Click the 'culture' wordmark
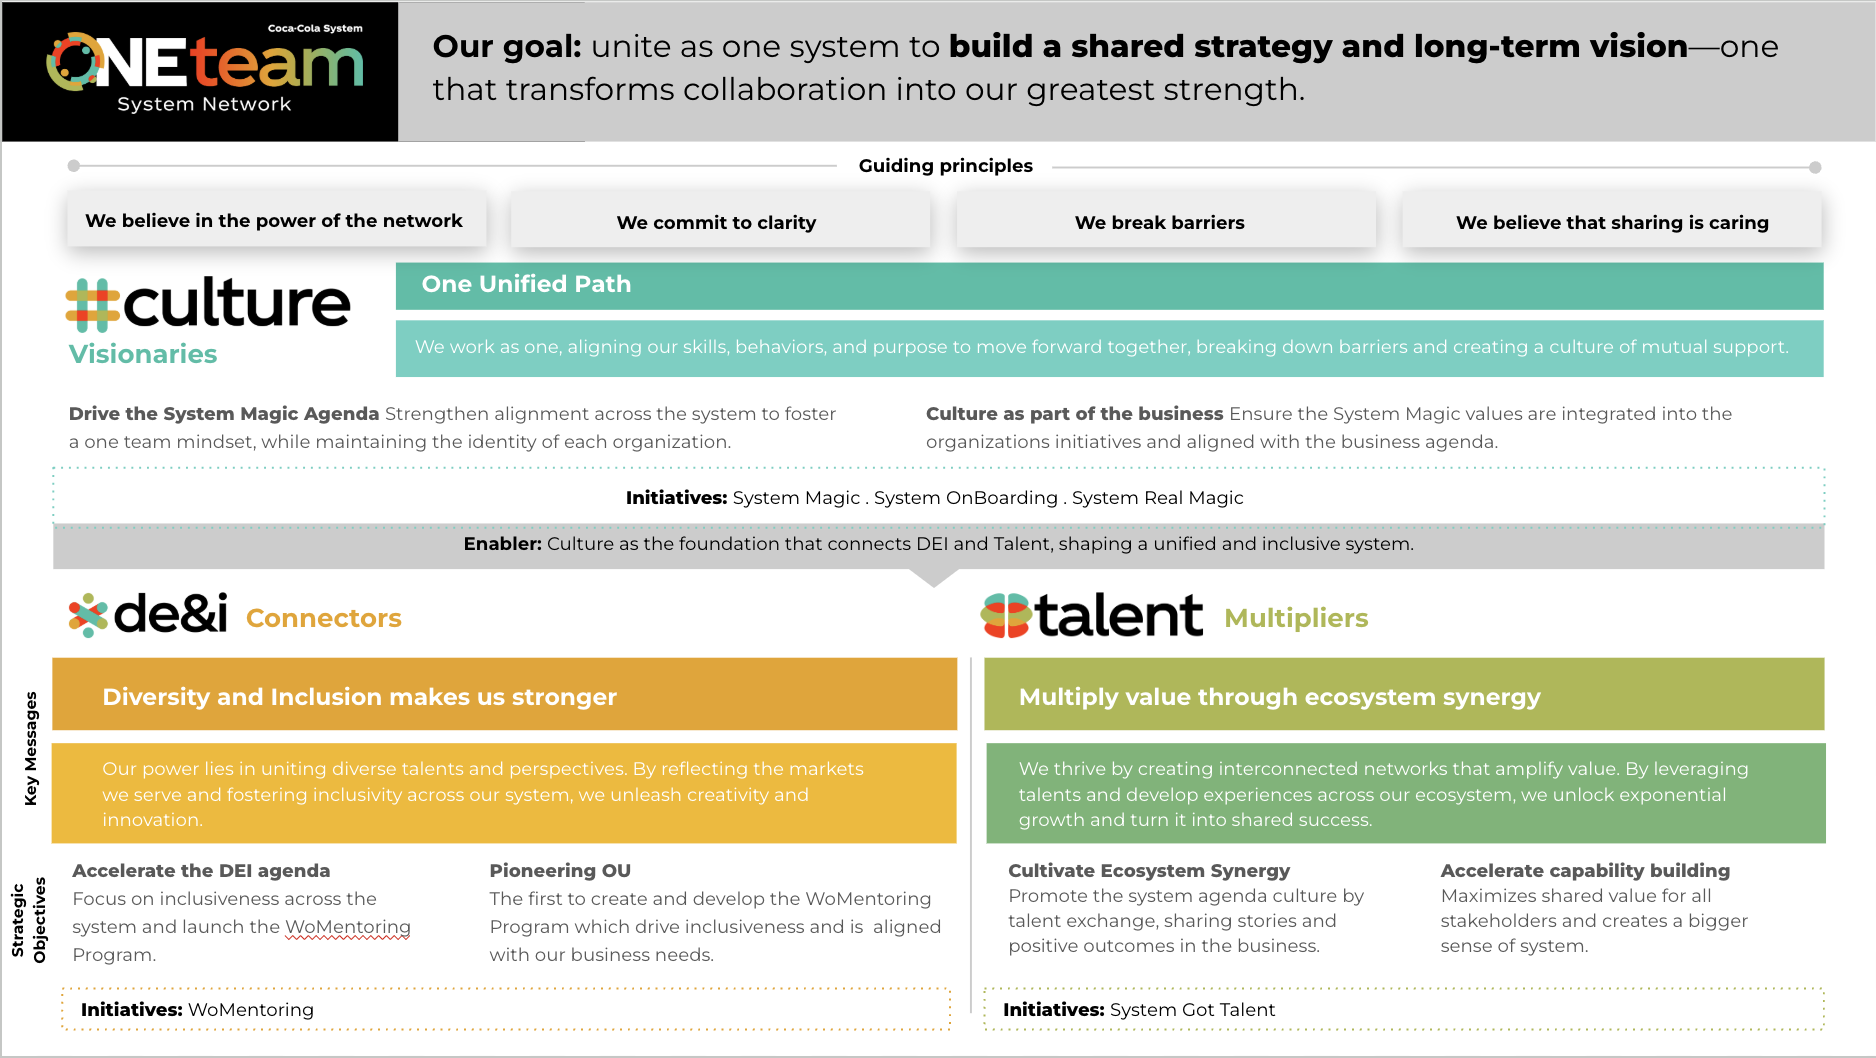Image resolution: width=1876 pixels, height=1058 pixels. tap(237, 303)
